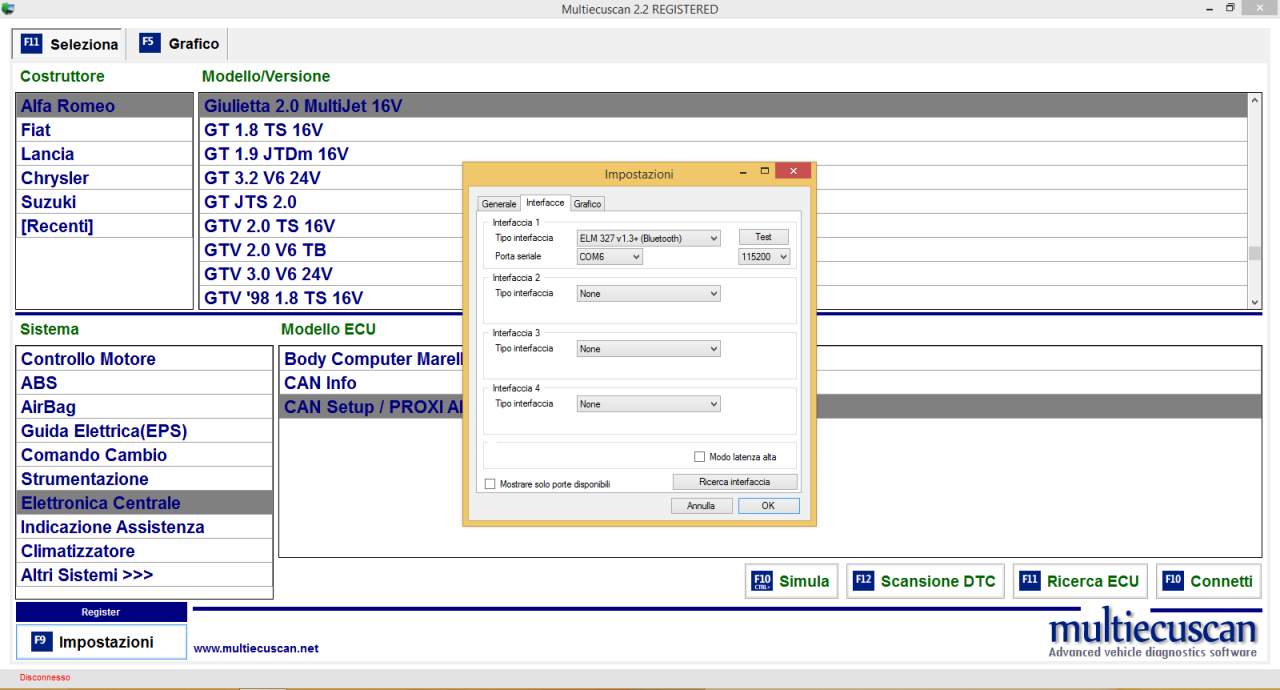Pick GT JTS 2.0 model
The width and height of the screenshot is (1280, 690).
(x=331, y=202)
